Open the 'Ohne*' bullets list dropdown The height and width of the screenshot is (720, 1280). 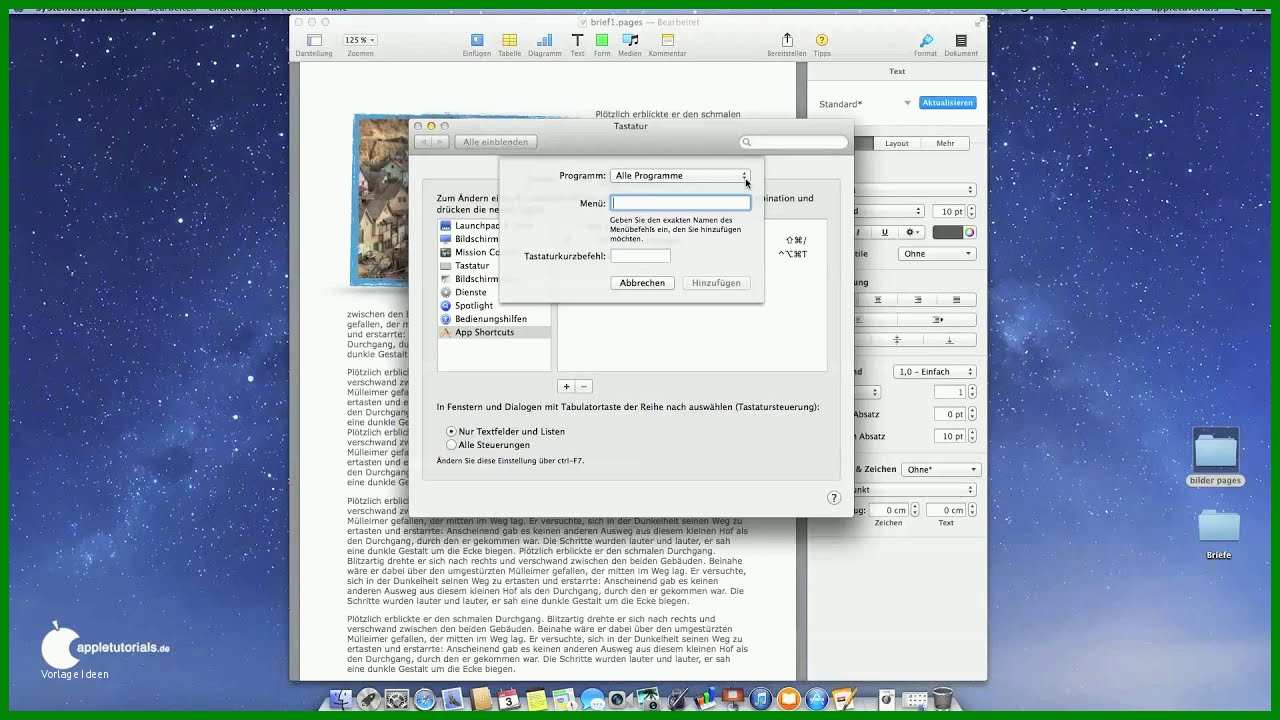click(x=942, y=469)
